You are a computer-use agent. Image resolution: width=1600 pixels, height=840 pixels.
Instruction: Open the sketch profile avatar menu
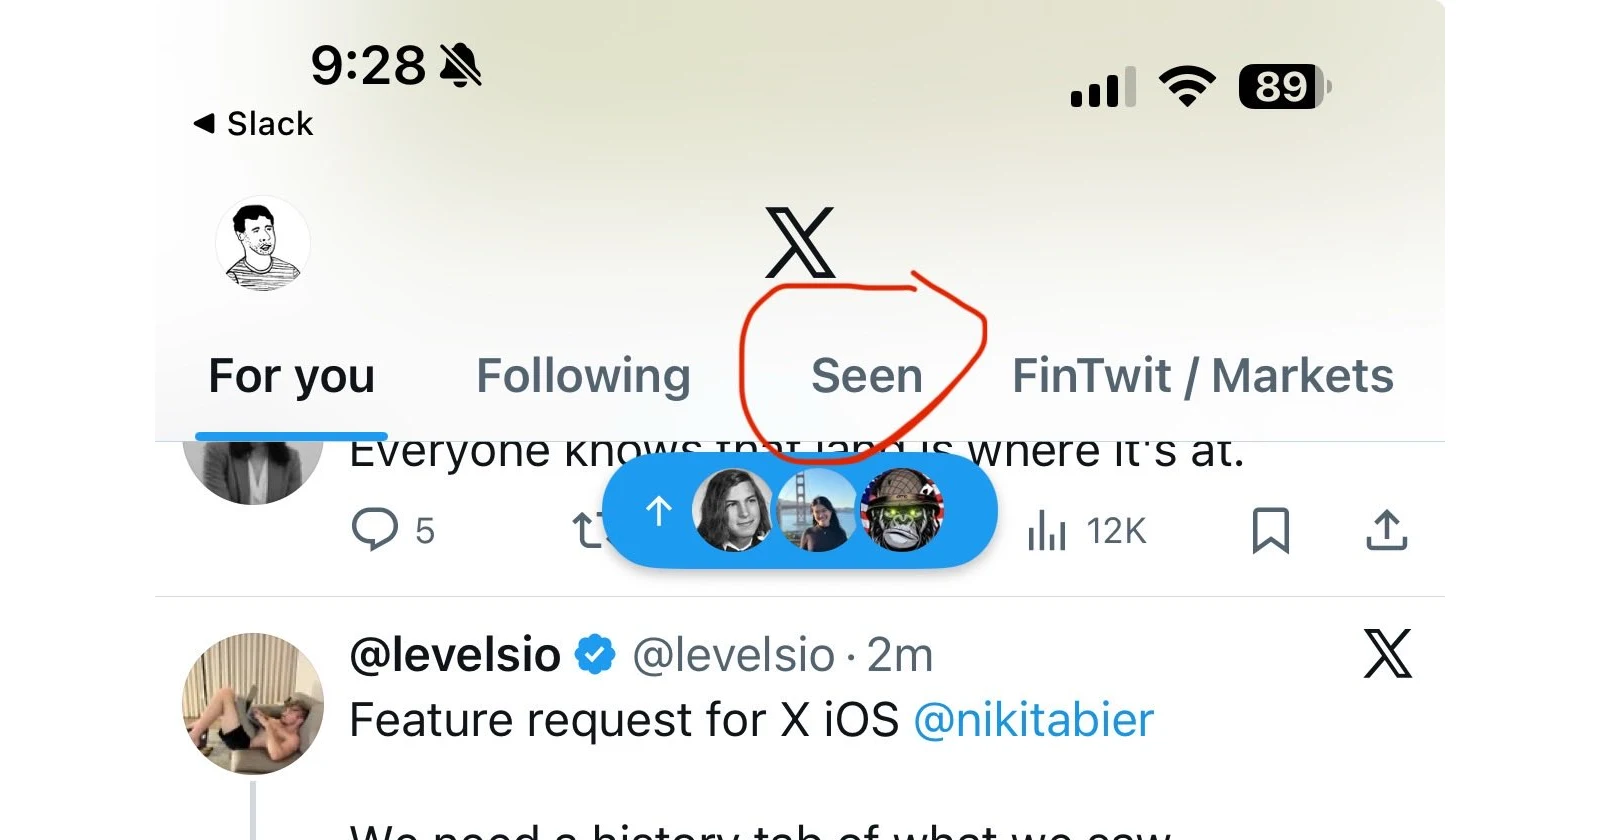262,244
